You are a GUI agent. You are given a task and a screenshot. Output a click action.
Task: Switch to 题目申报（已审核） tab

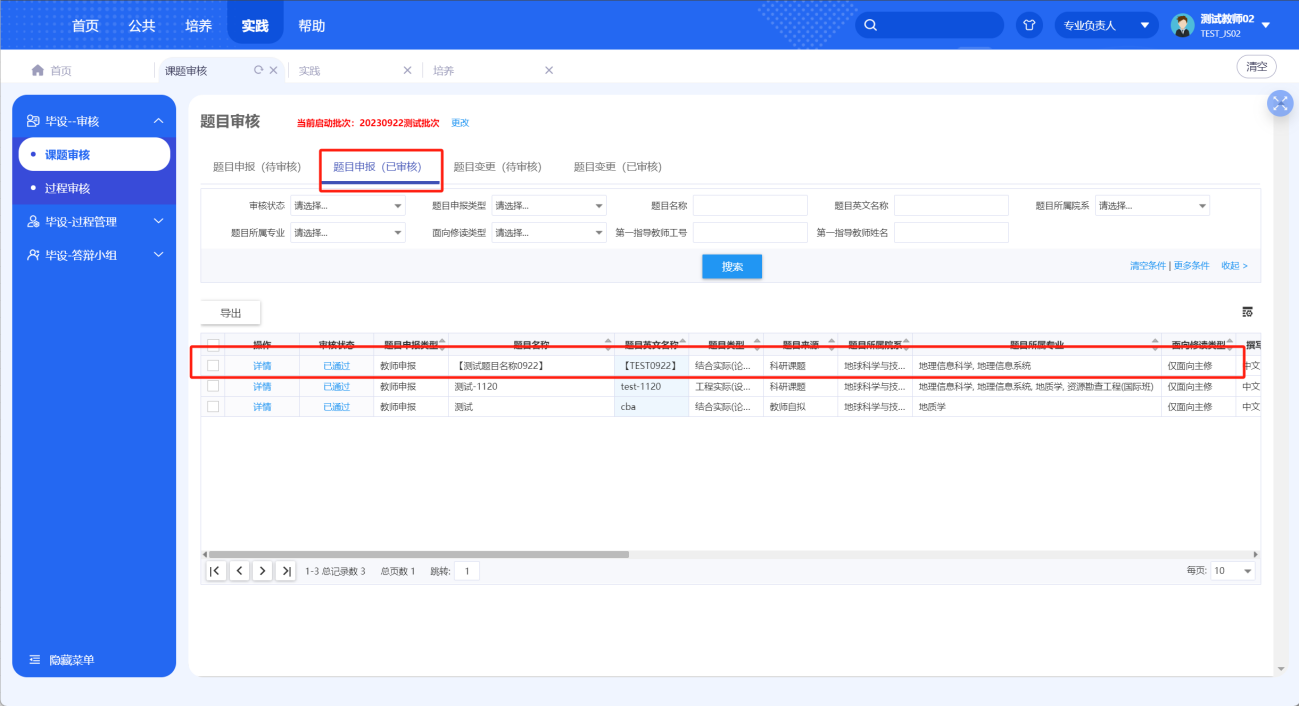pos(377,167)
